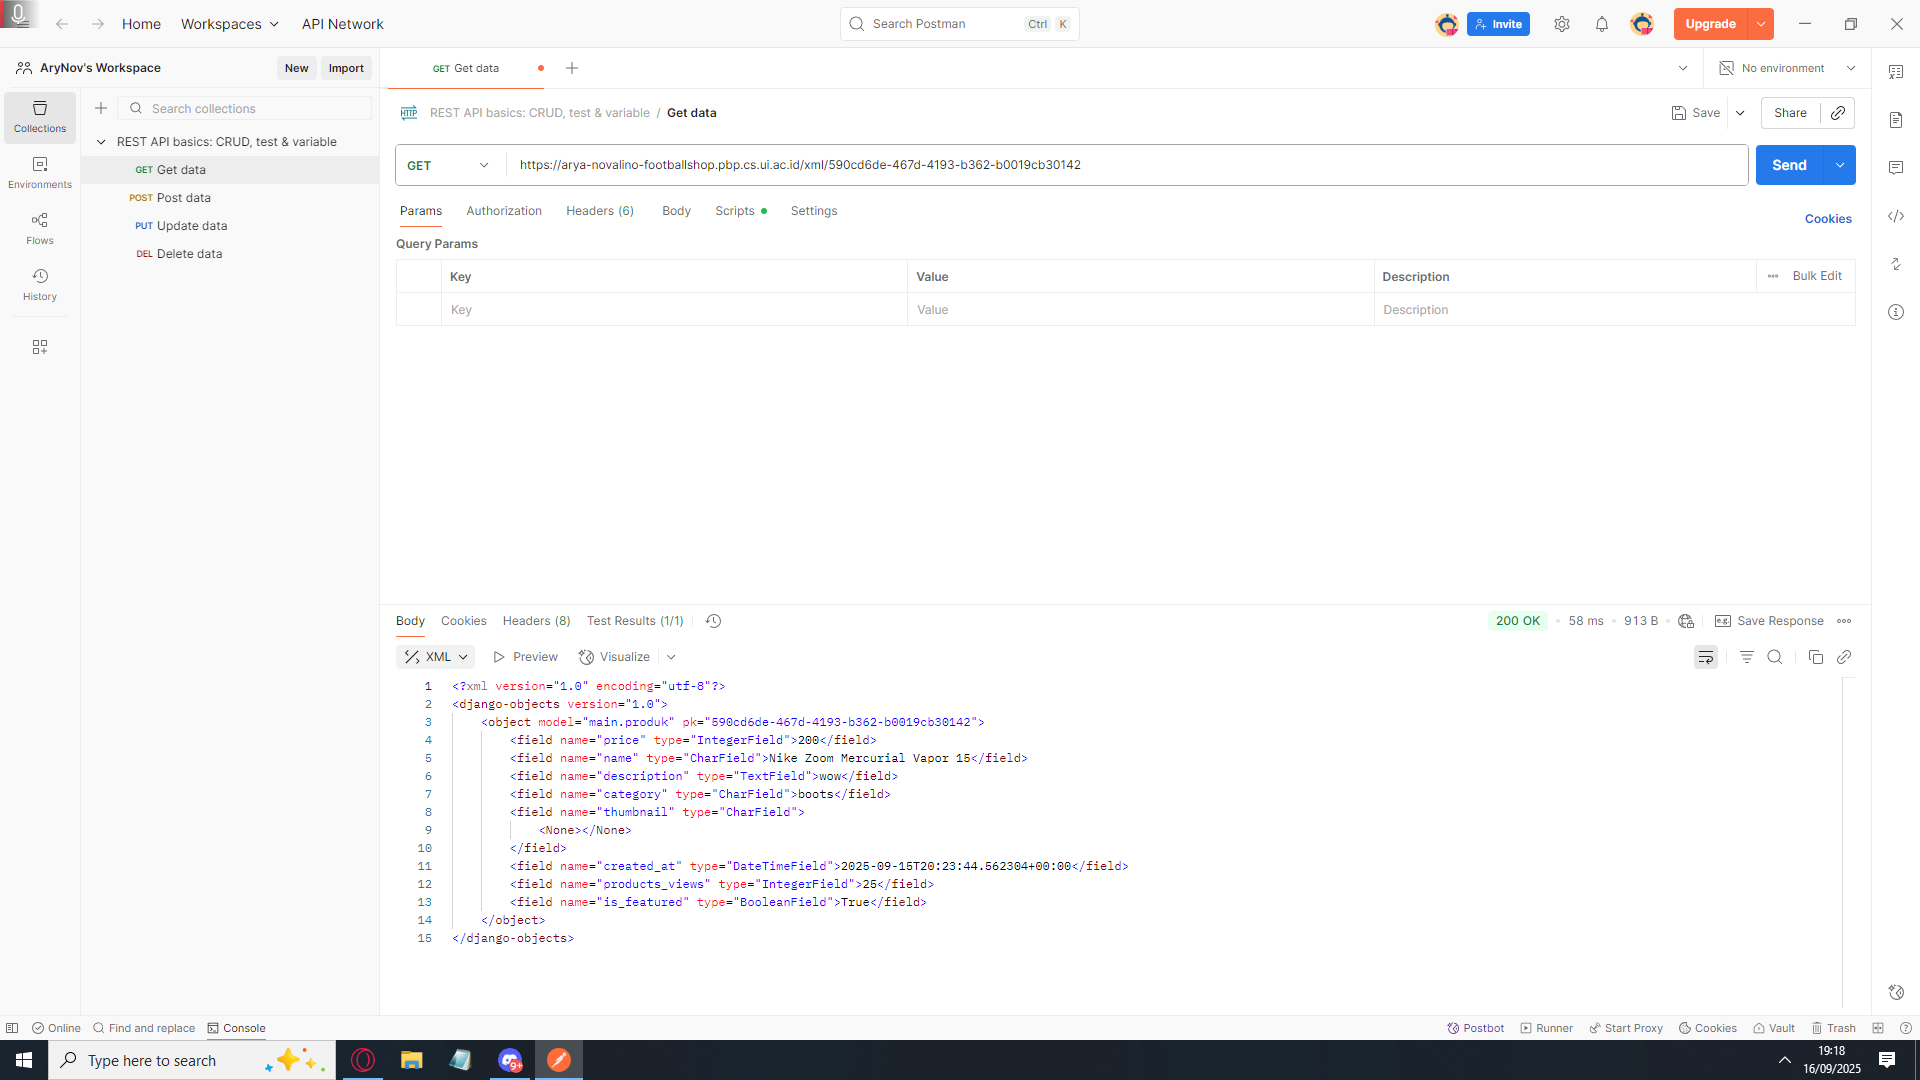
Task: Open the Test Results response tab
Action: (635, 621)
